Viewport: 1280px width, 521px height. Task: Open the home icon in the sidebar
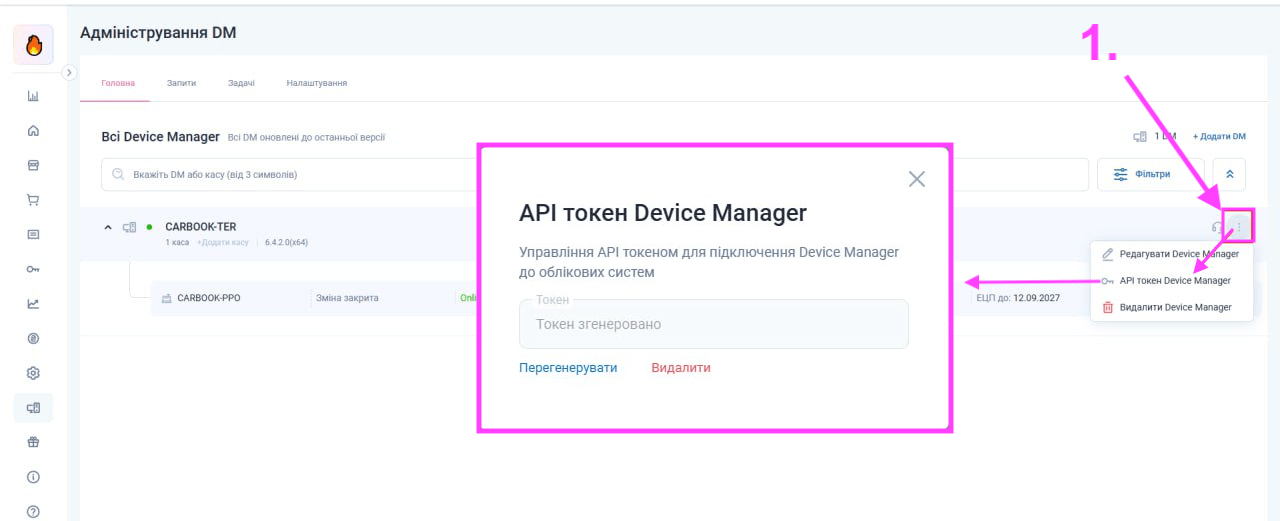click(33, 130)
